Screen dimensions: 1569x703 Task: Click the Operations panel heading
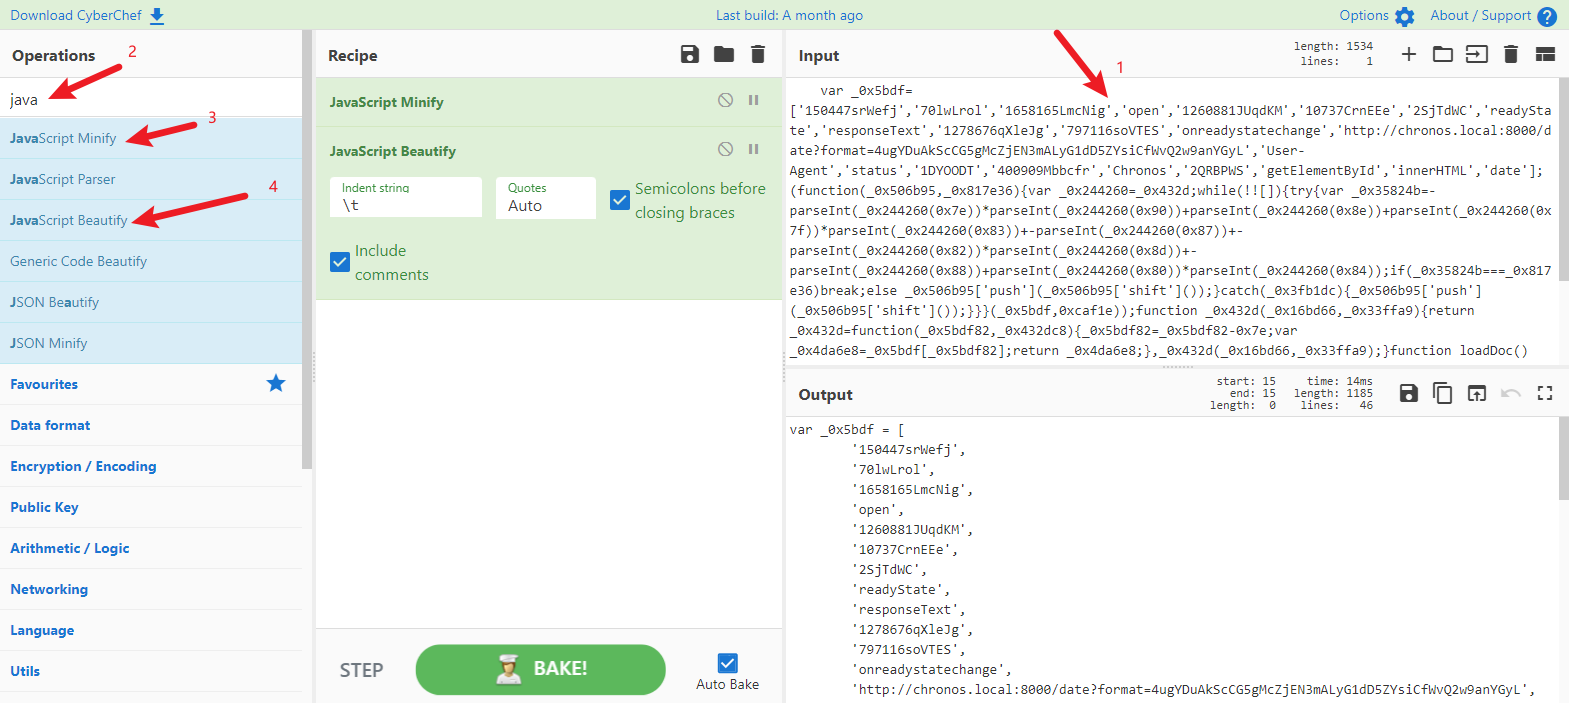pos(54,56)
